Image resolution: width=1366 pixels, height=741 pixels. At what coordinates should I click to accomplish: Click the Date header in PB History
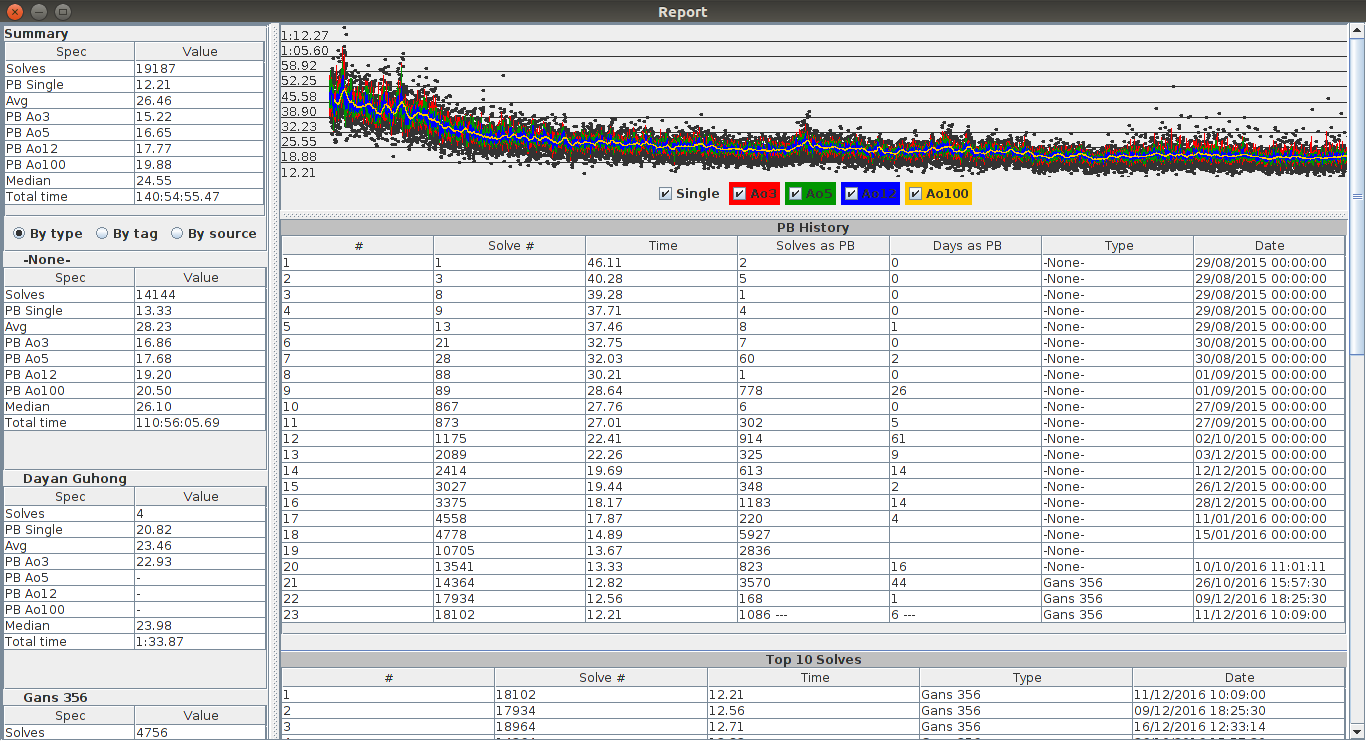click(x=1269, y=245)
